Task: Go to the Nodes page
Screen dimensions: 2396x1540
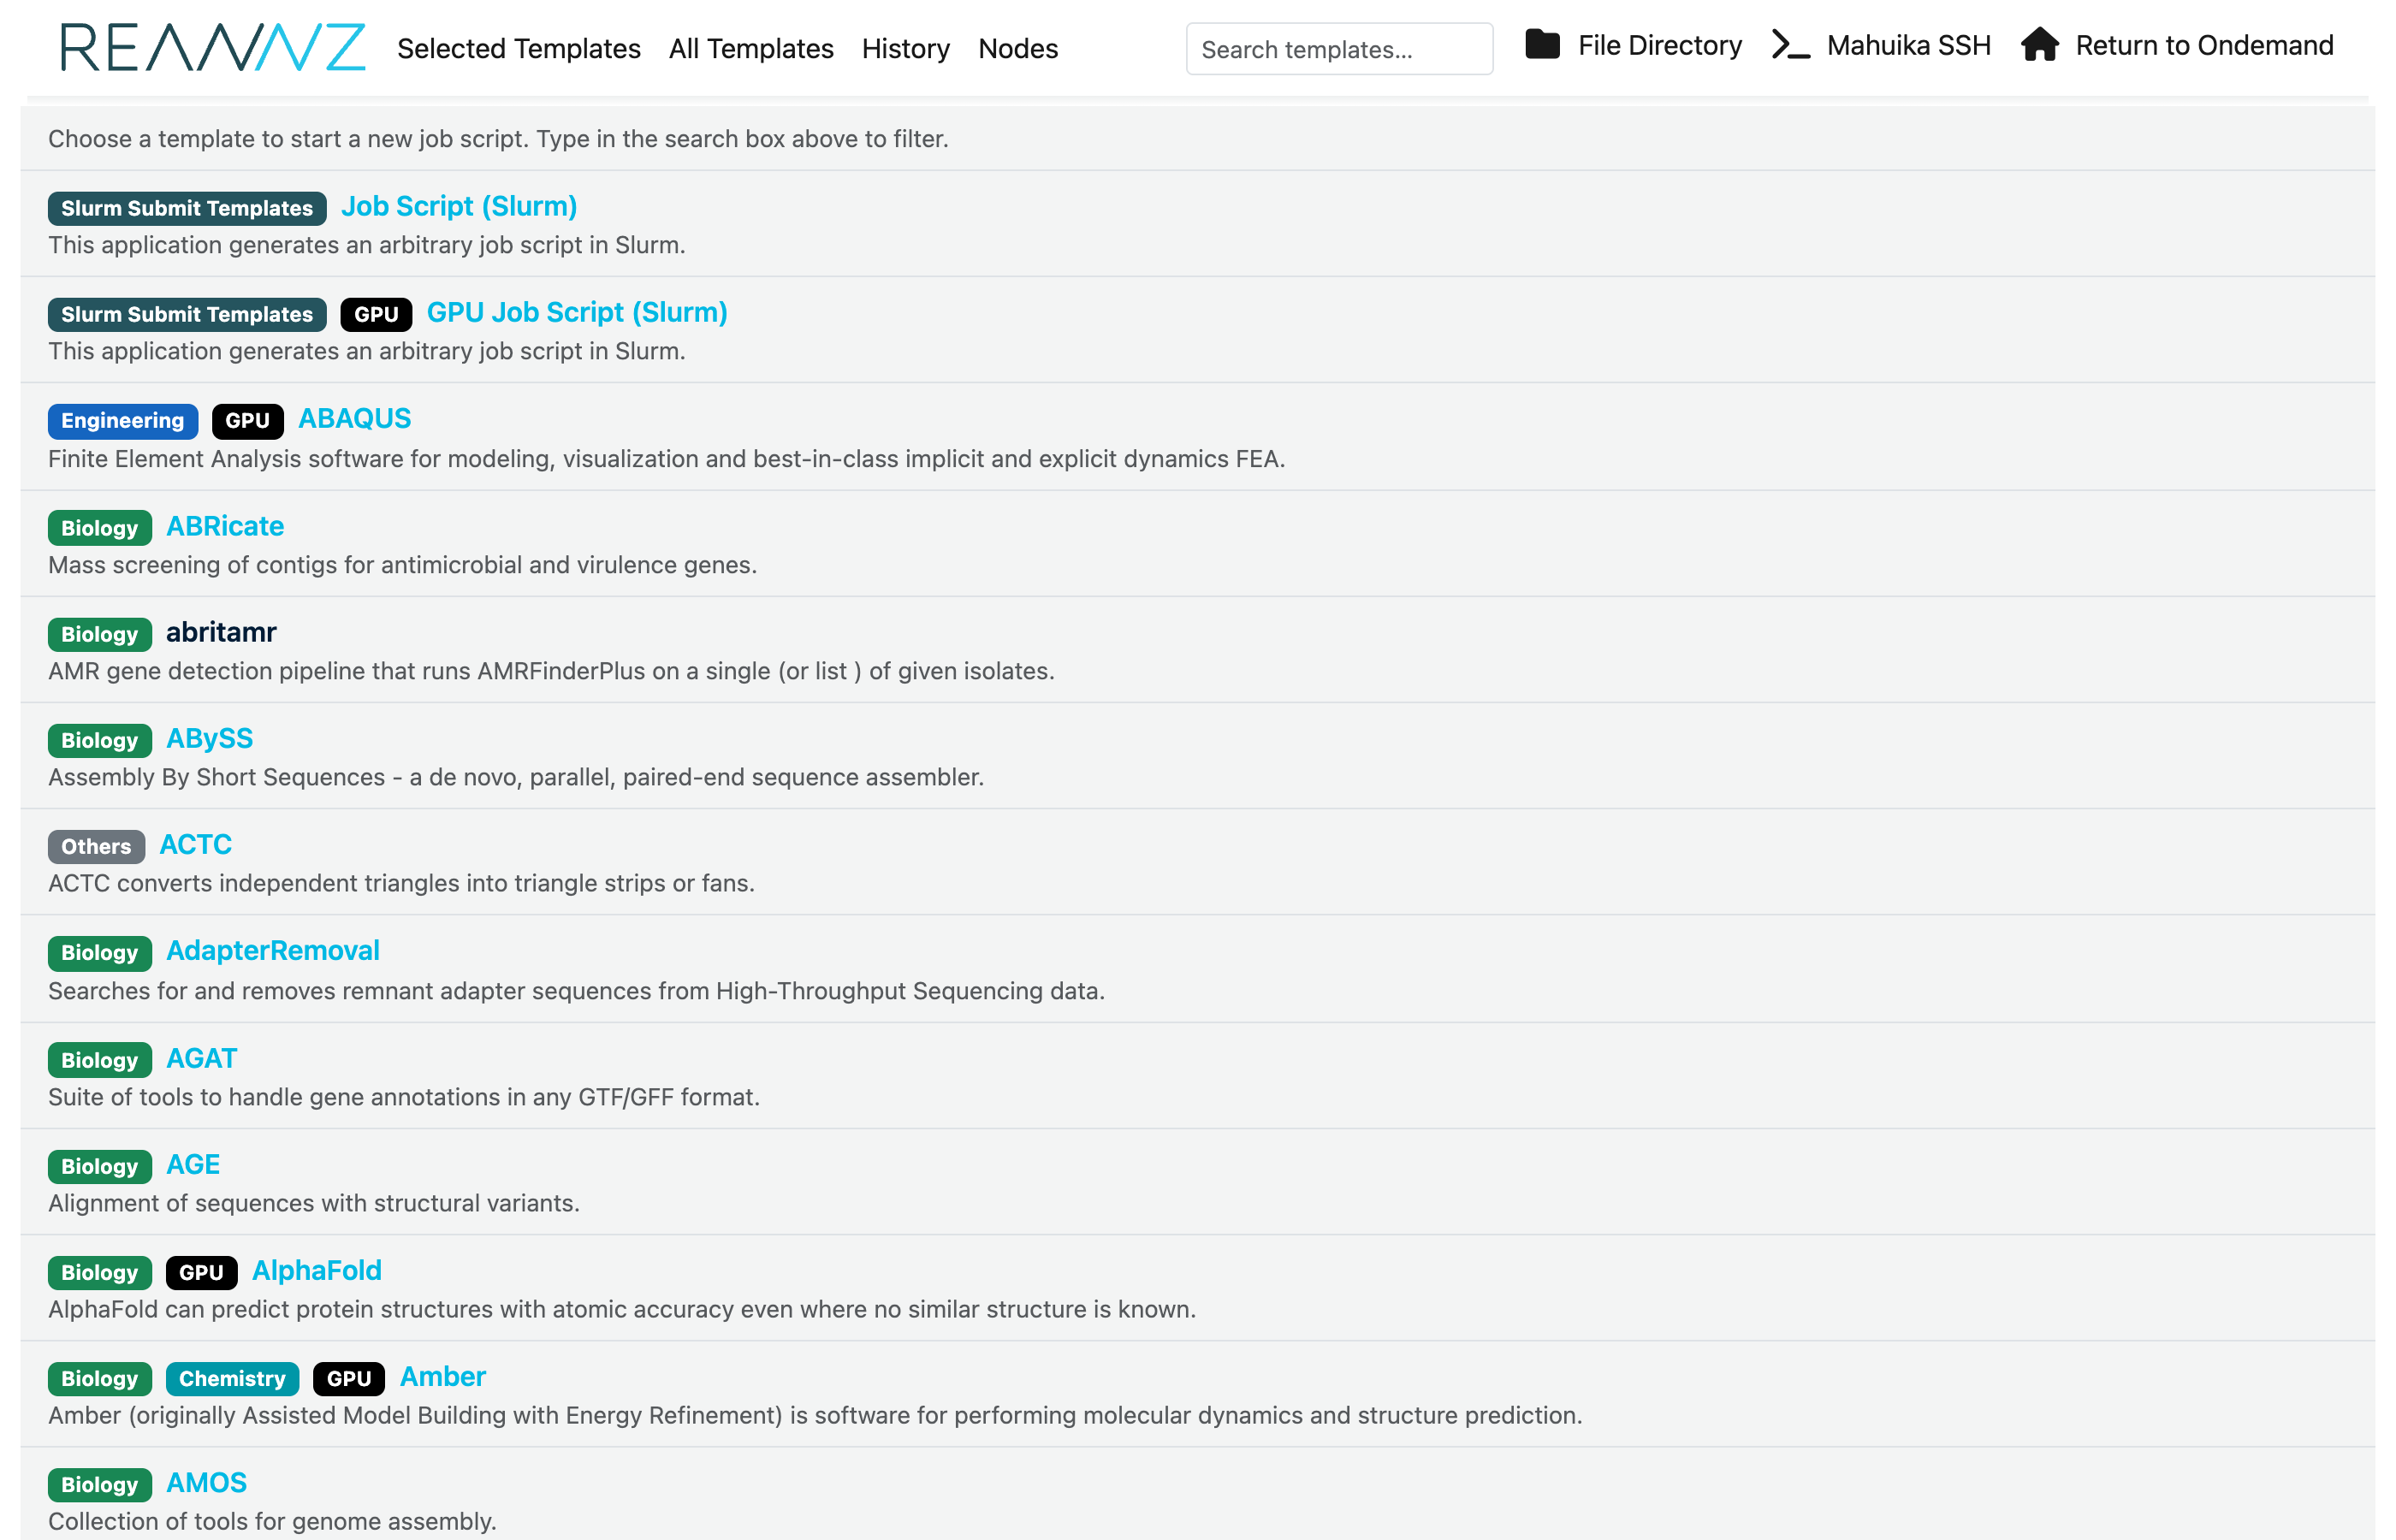Action: (1018, 48)
